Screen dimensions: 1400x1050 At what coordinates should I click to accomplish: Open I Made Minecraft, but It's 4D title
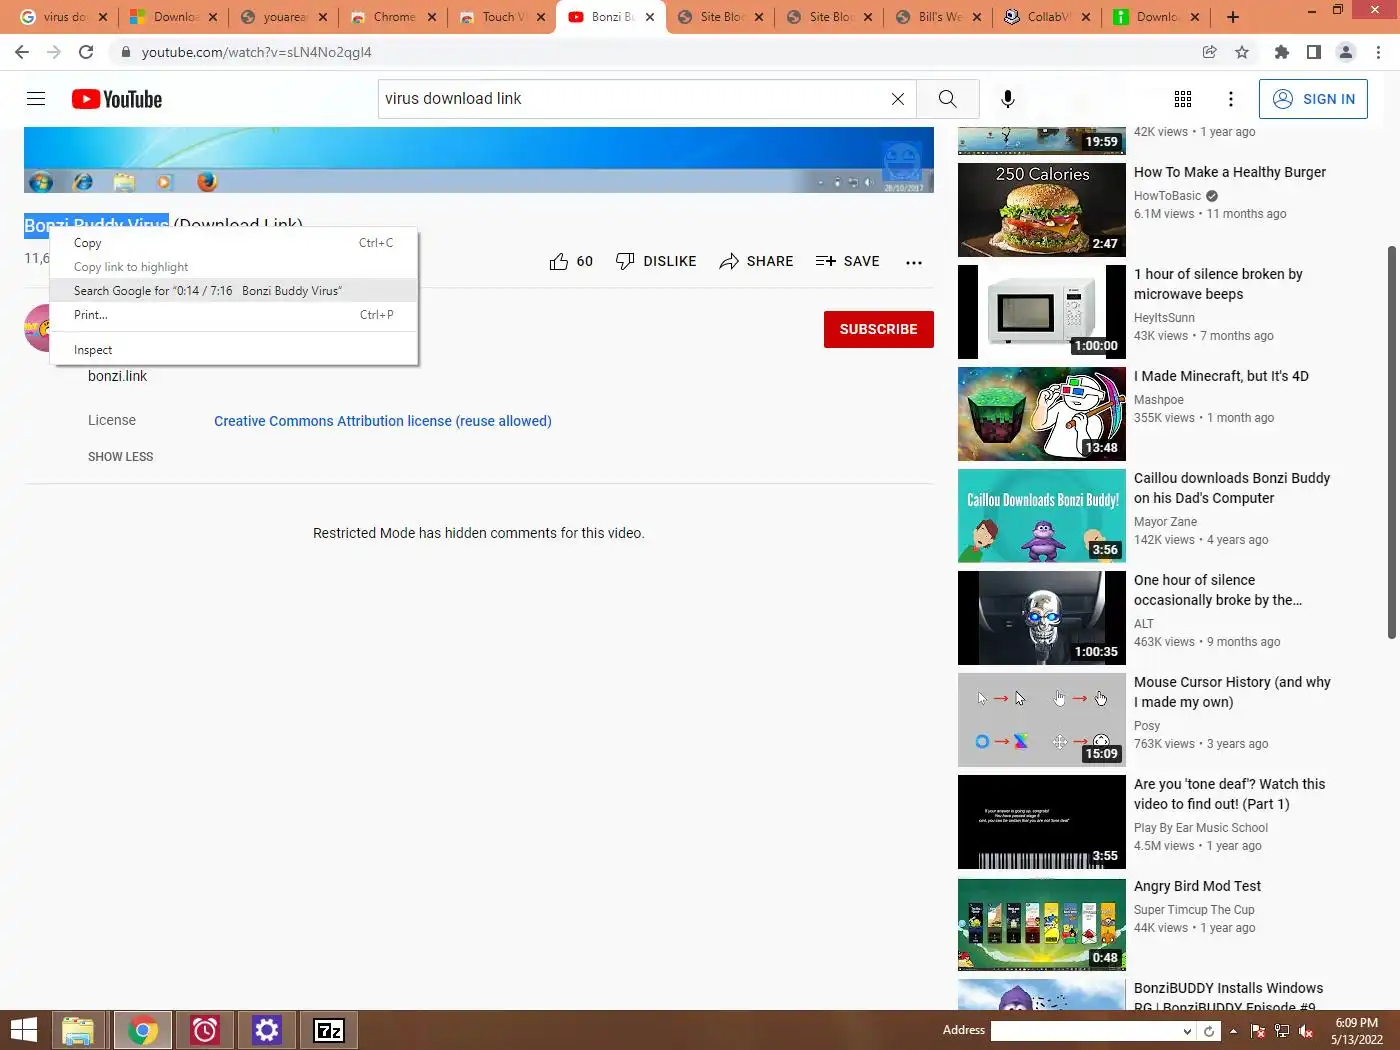1221,376
